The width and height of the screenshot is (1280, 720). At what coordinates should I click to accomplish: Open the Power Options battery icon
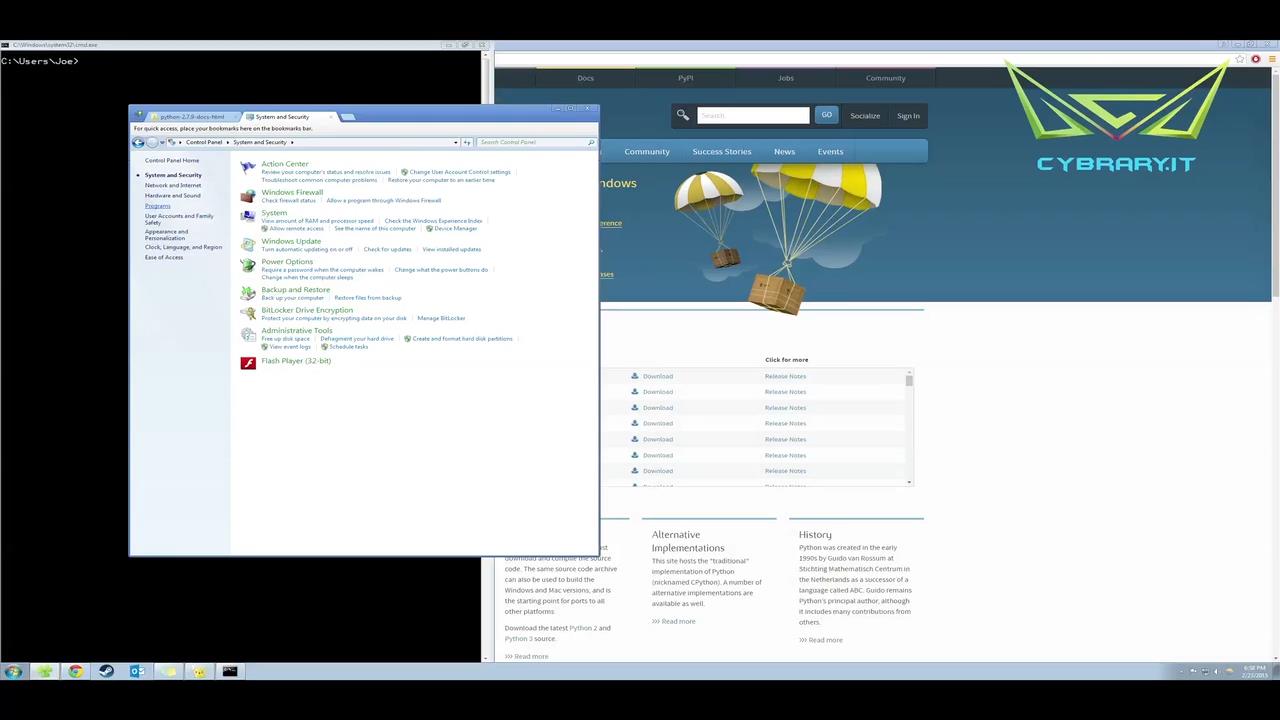pos(248,265)
